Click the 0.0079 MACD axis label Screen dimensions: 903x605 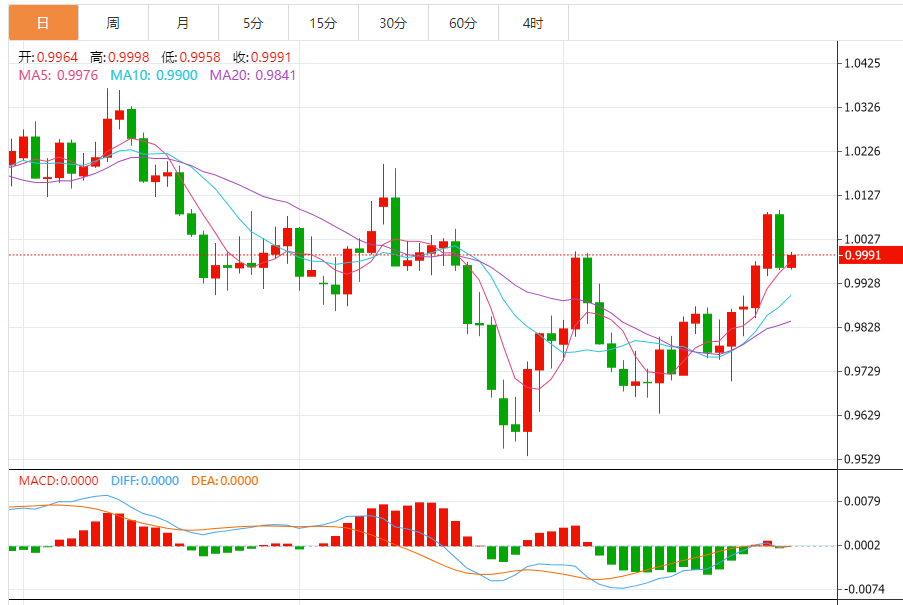pyautogui.click(x=862, y=501)
